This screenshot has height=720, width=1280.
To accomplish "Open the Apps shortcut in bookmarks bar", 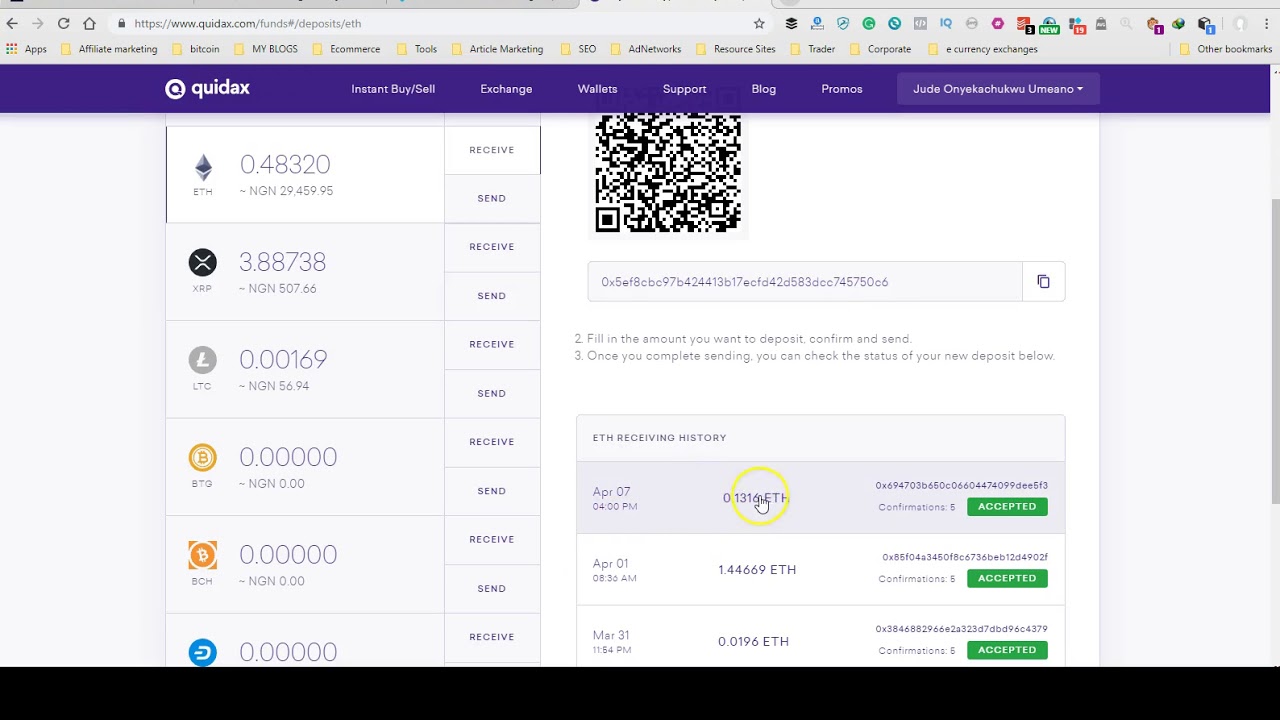I will (x=27, y=49).
